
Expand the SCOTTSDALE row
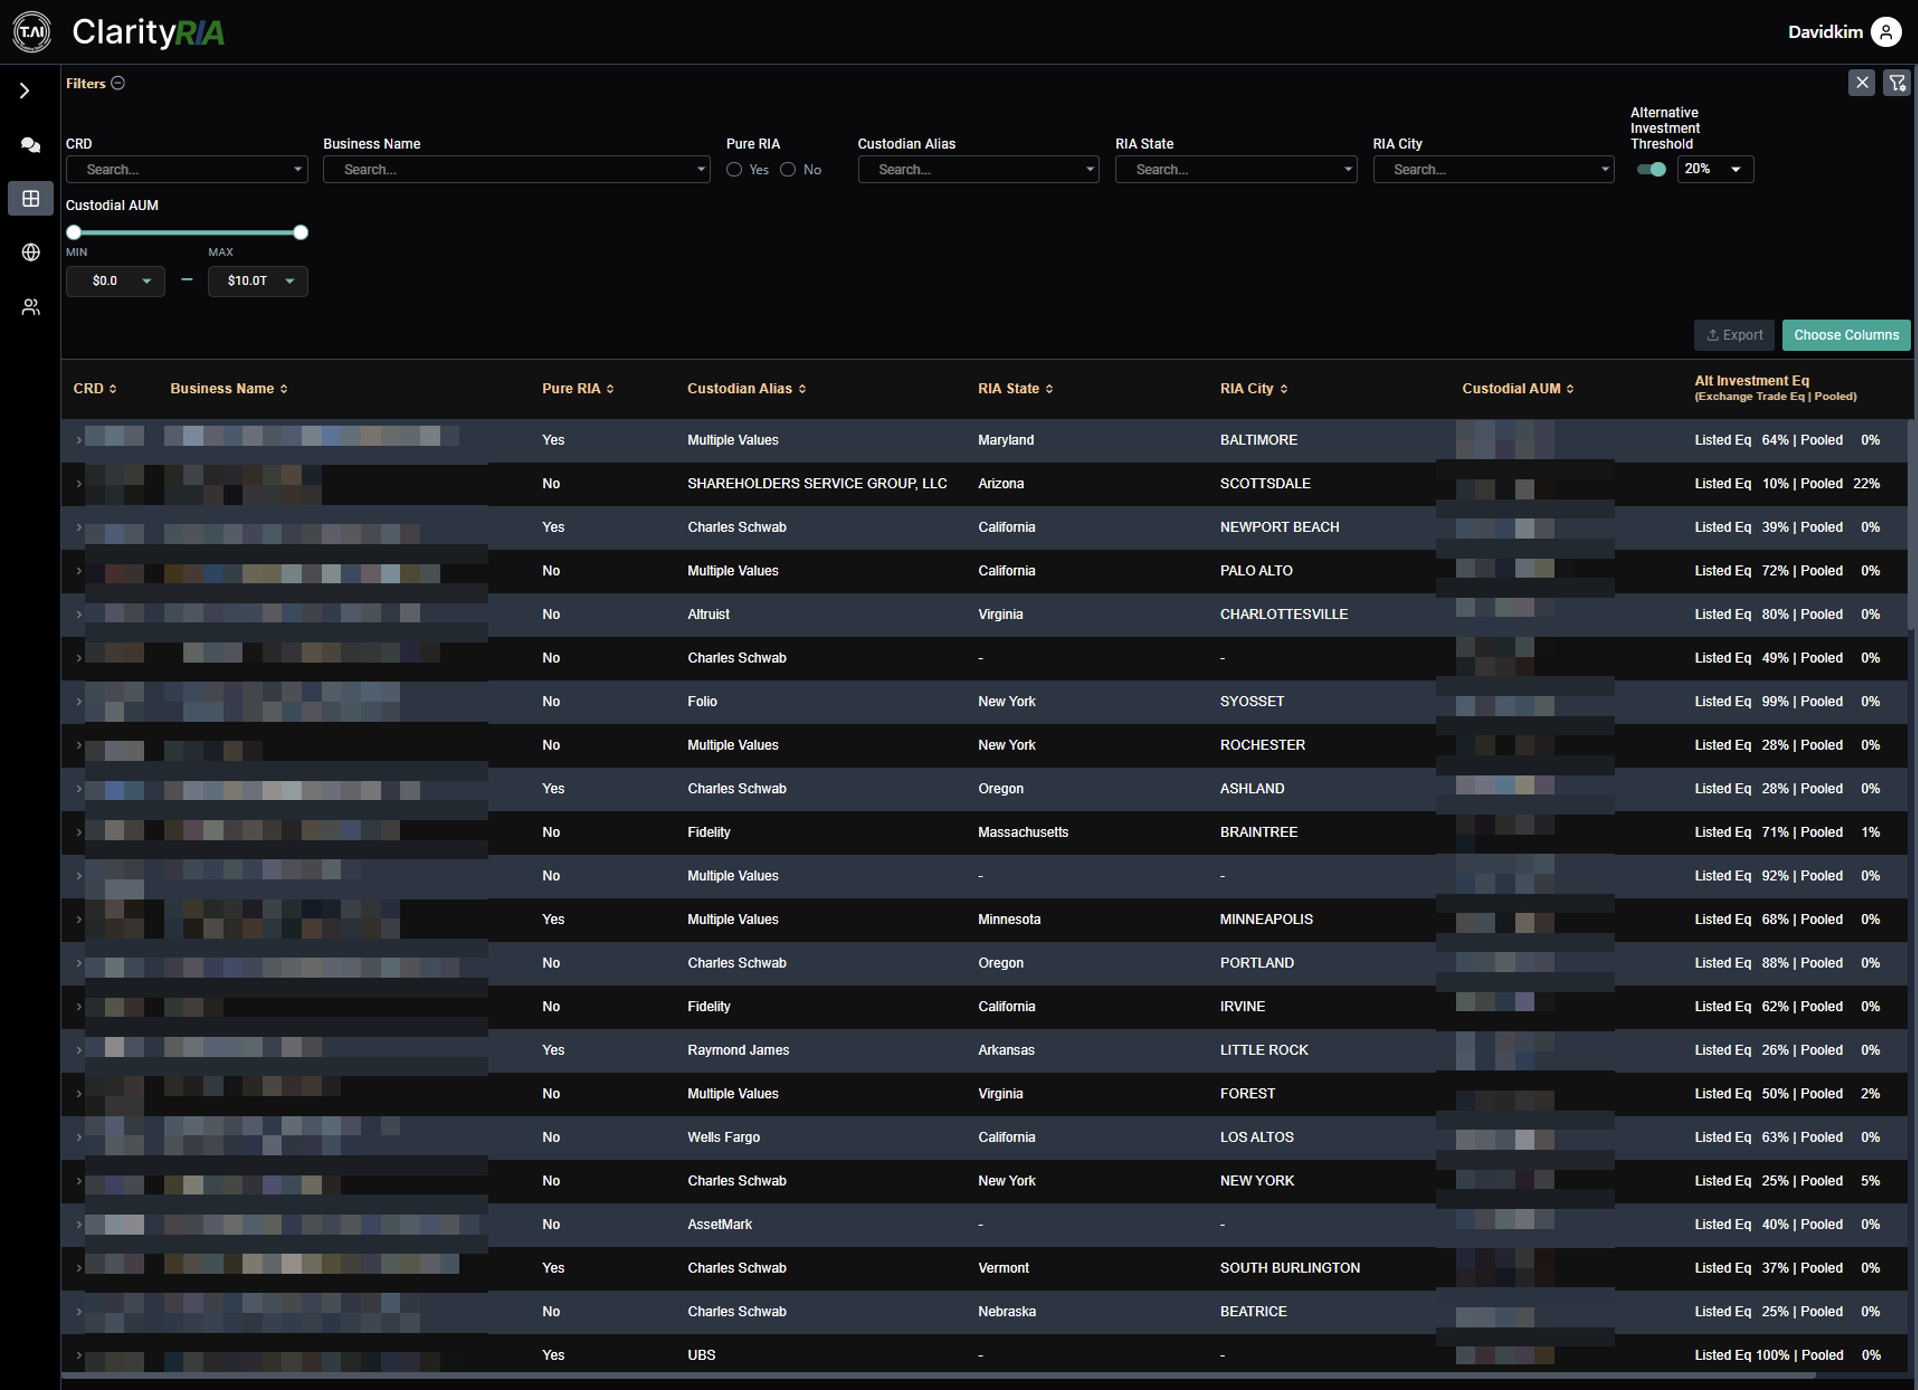click(x=79, y=484)
